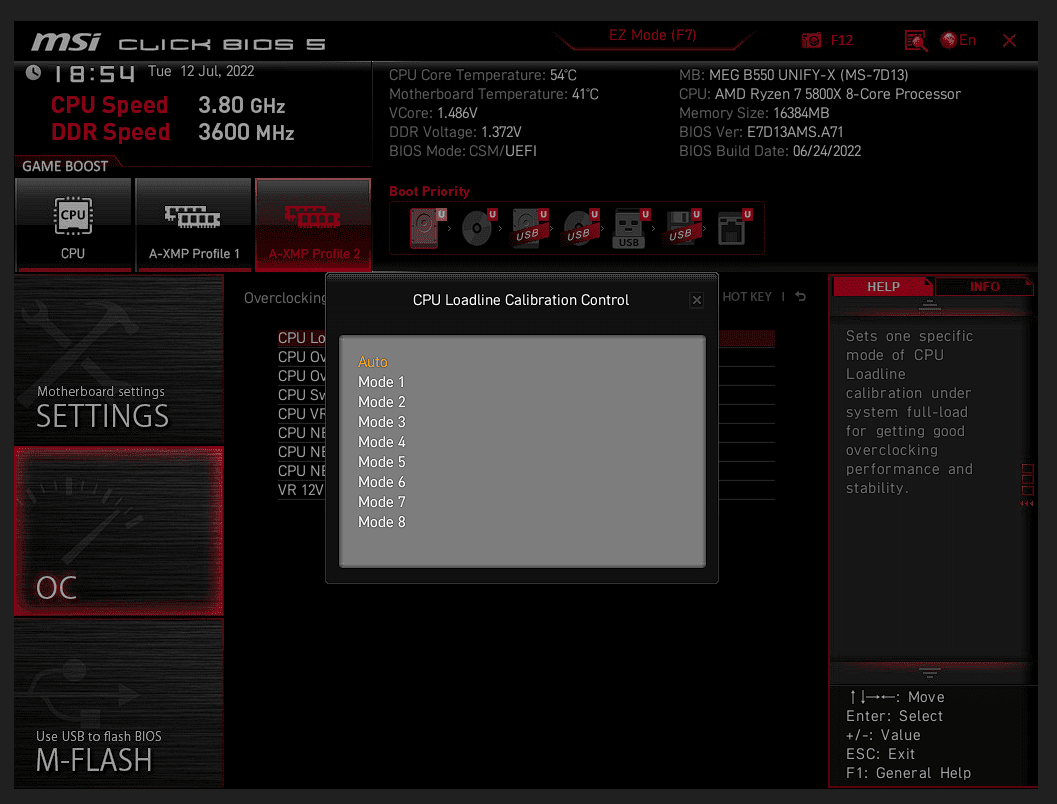The width and height of the screenshot is (1057, 804).
Task: Open the BIOS search magnifier icon
Action: 915,40
